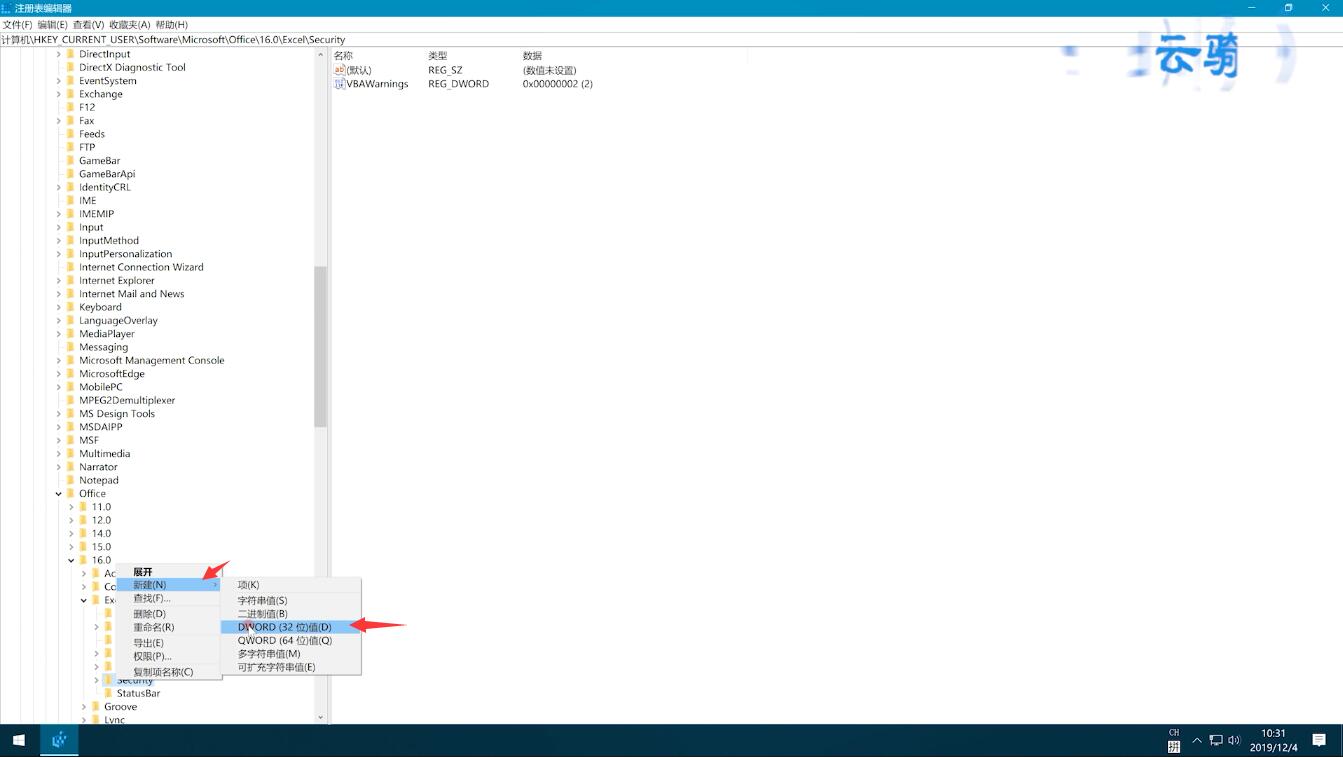Open the 帮助(H) menu
The width and height of the screenshot is (1343, 757).
click(171, 24)
